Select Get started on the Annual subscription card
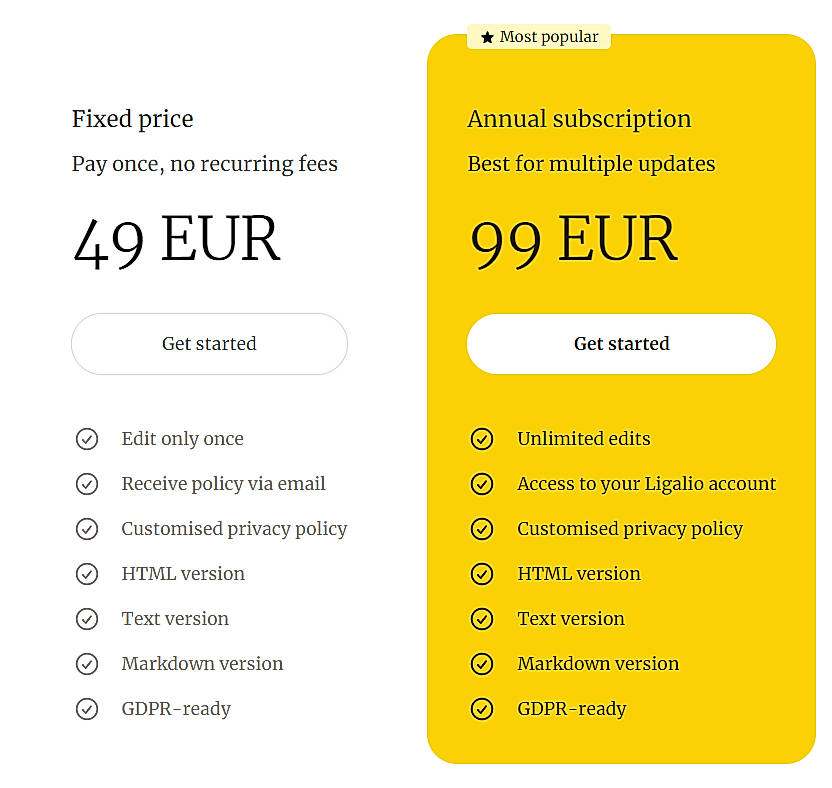The height and width of the screenshot is (788, 832). [x=621, y=343]
